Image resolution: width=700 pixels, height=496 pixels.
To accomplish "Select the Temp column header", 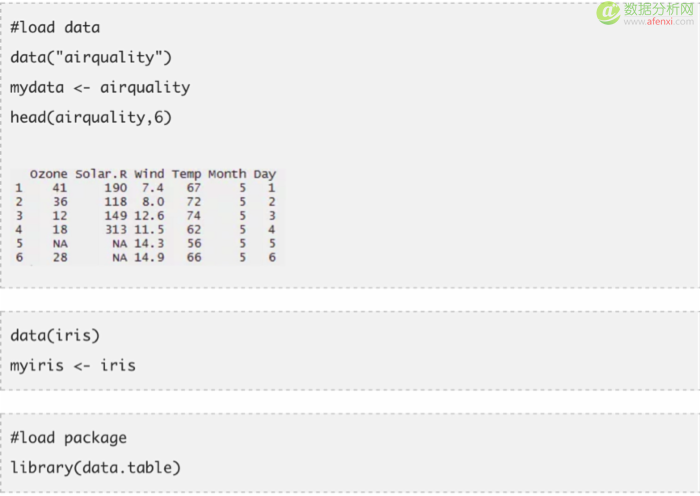I will click(187, 174).
